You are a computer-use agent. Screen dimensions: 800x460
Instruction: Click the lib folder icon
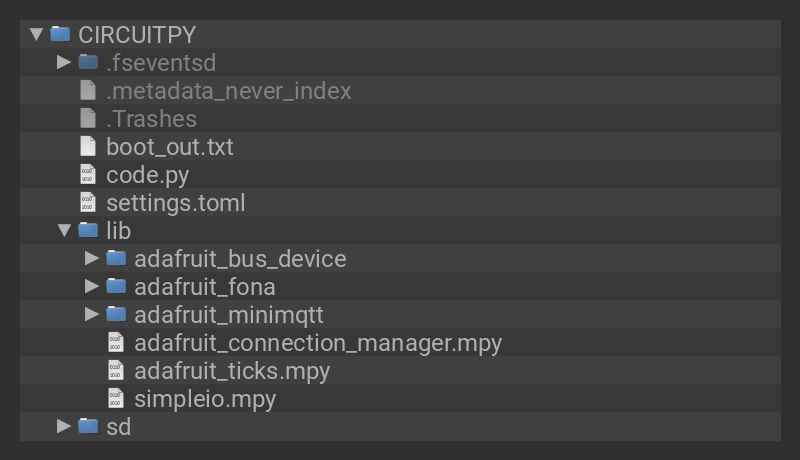tap(88, 231)
